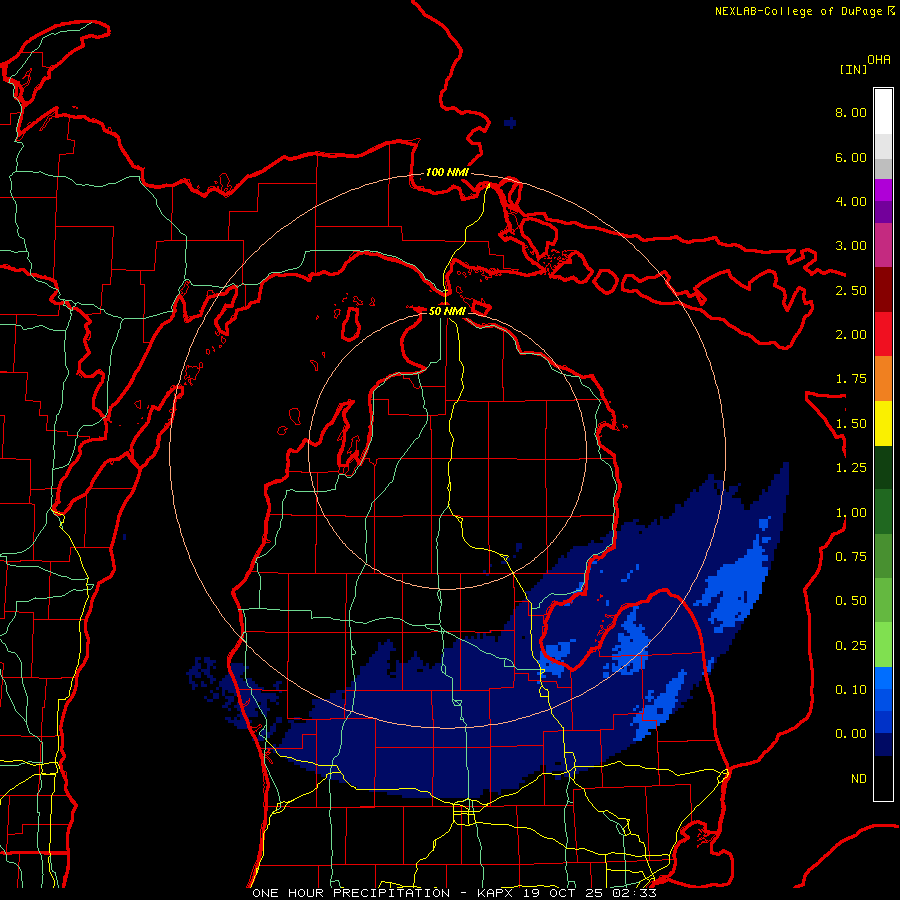
Task: Click the OHA product code label
Action: click(x=878, y=60)
